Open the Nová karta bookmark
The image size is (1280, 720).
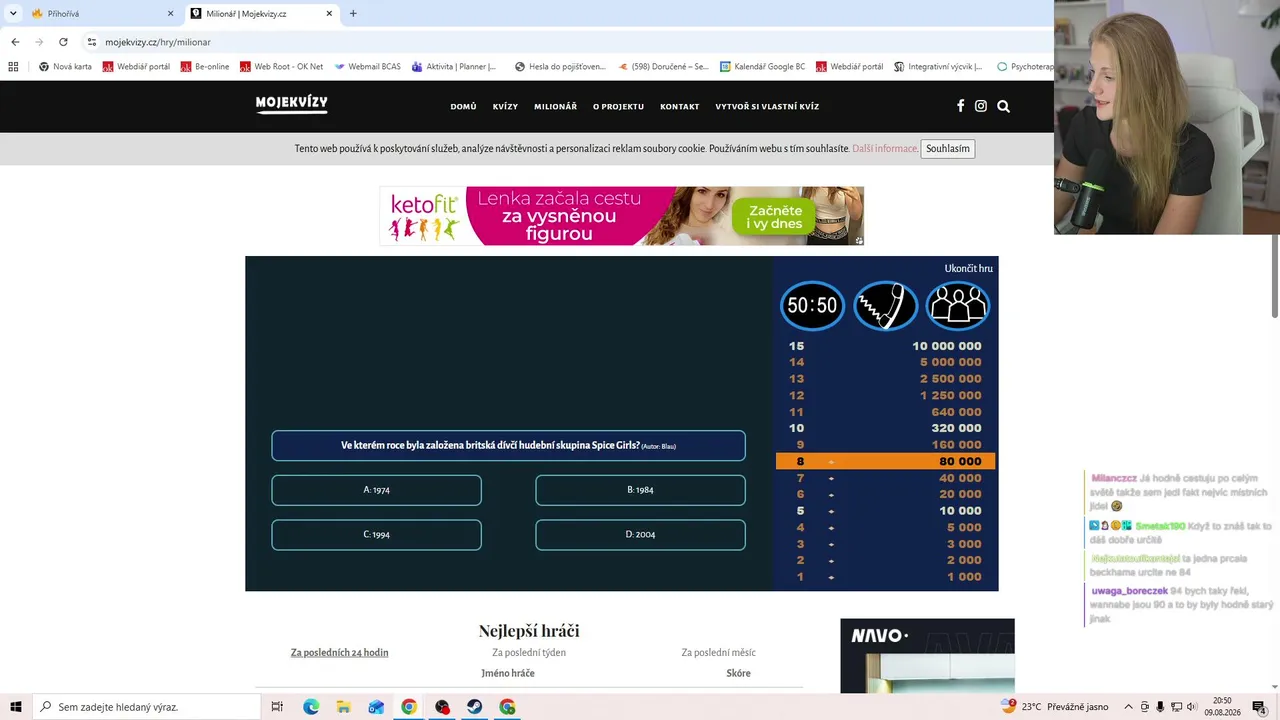(x=65, y=67)
